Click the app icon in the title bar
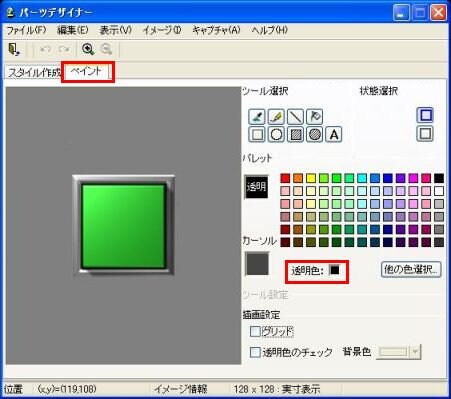 click(x=11, y=13)
